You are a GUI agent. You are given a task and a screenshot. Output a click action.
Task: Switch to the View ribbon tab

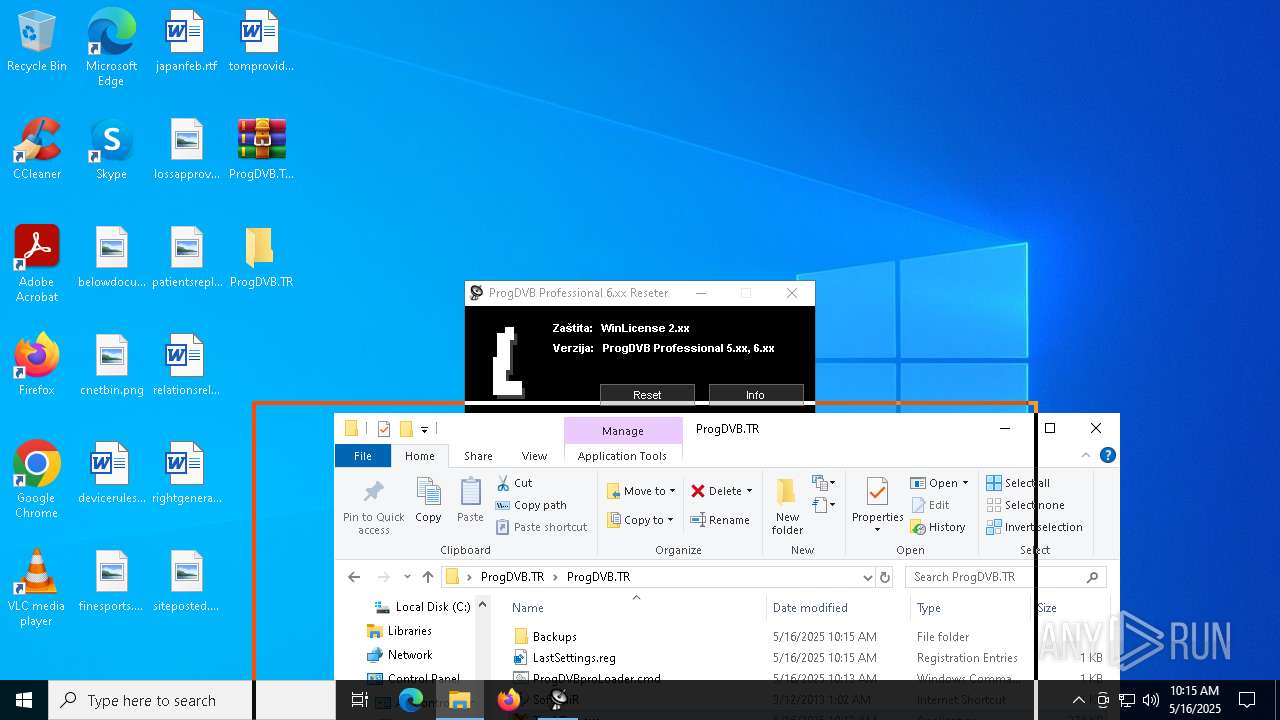[x=534, y=456]
